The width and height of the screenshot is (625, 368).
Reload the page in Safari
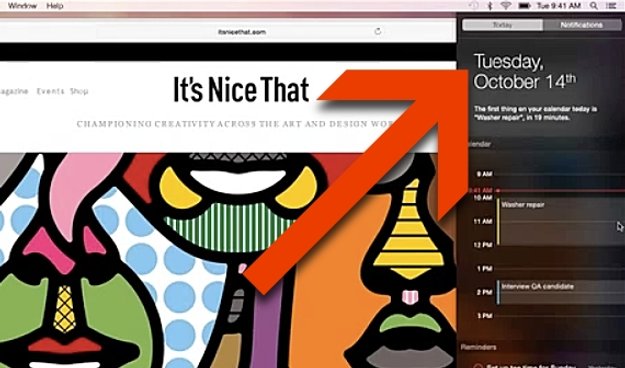pos(377,31)
